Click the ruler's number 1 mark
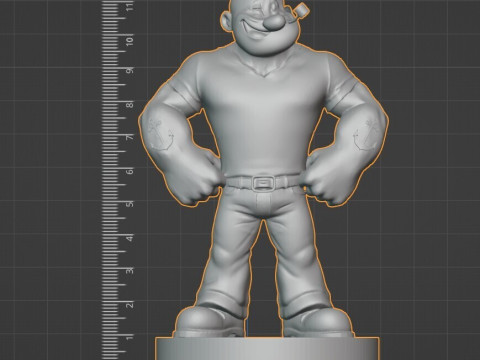Image resolution: width=480 pixels, height=360 pixels. tap(130, 337)
